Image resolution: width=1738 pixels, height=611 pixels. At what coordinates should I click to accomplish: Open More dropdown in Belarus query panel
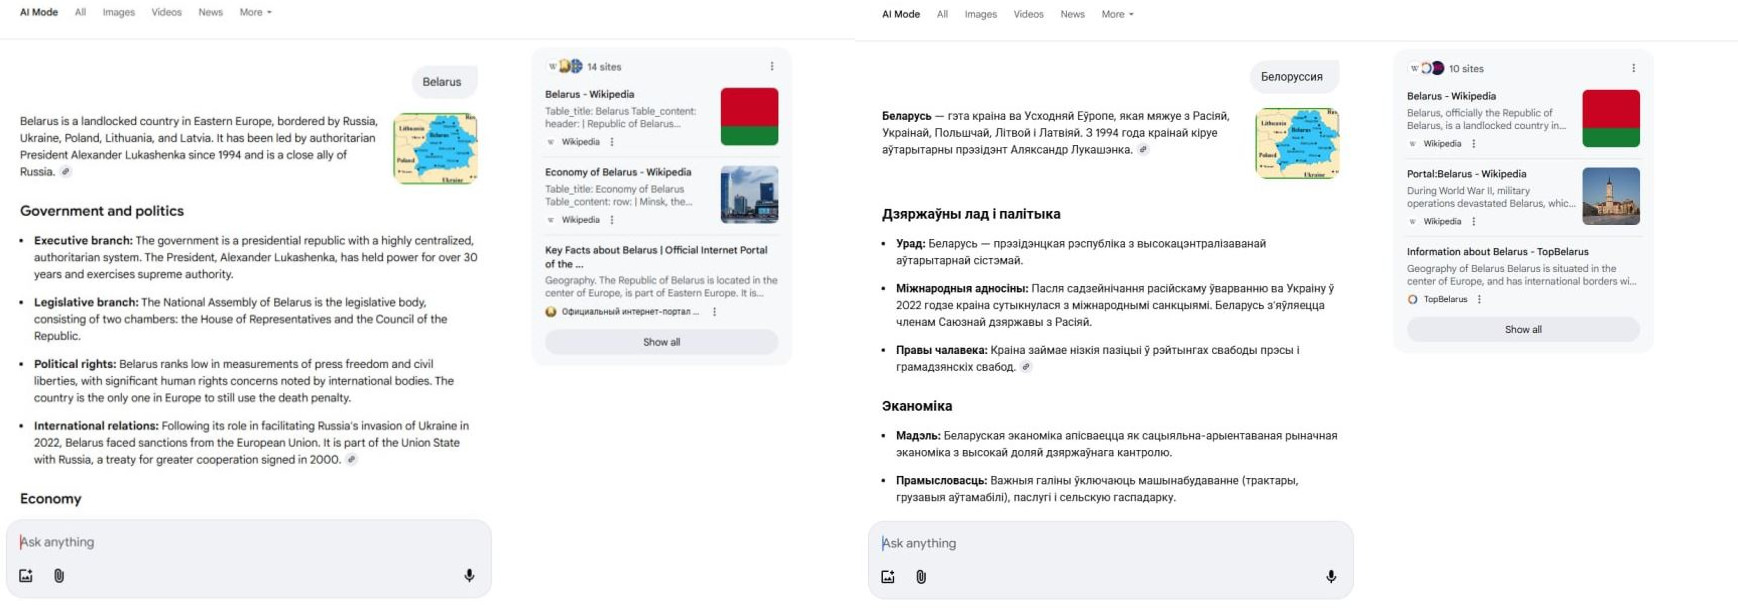256,12
